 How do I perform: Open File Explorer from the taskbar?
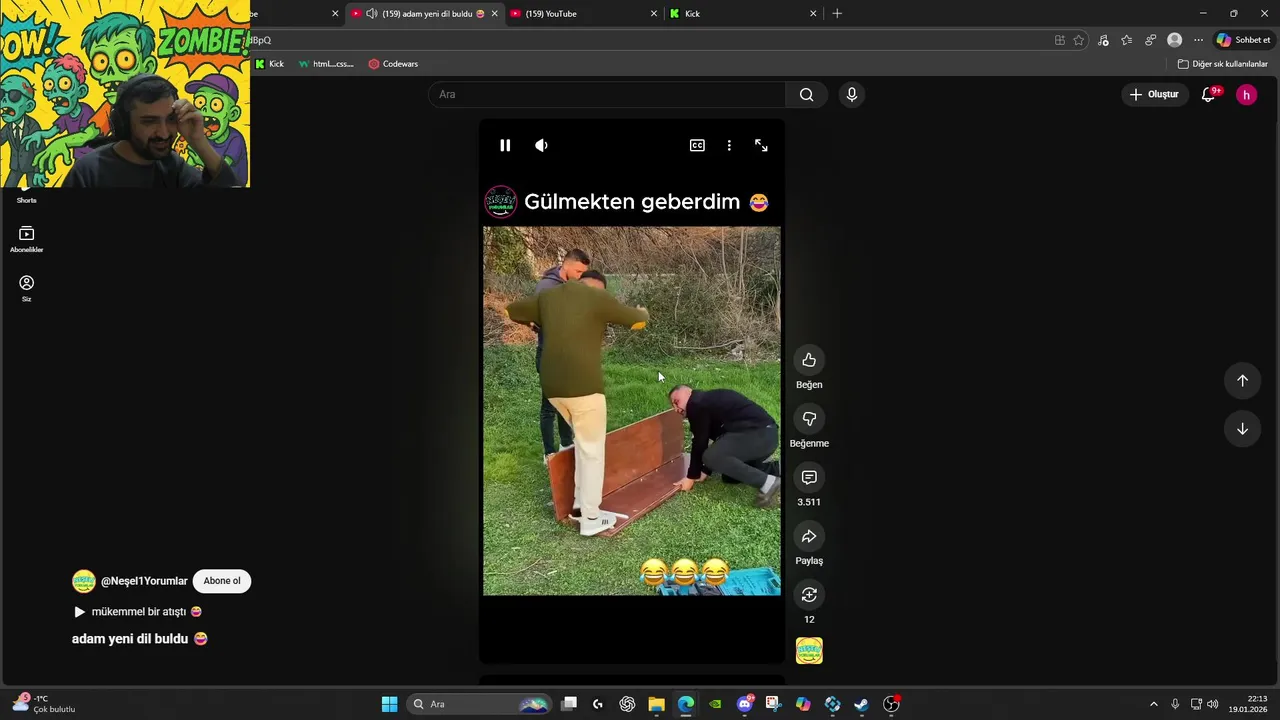[x=656, y=704]
